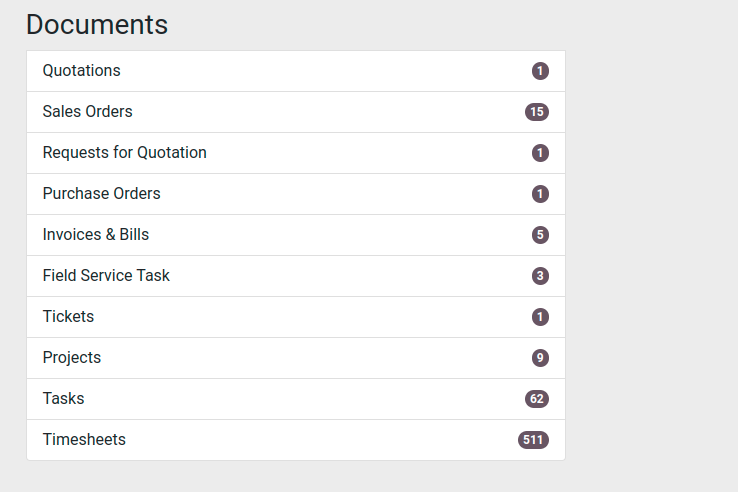The image size is (738, 492).
Task: Click the Quotations count badge showing 1
Action: pos(540,71)
